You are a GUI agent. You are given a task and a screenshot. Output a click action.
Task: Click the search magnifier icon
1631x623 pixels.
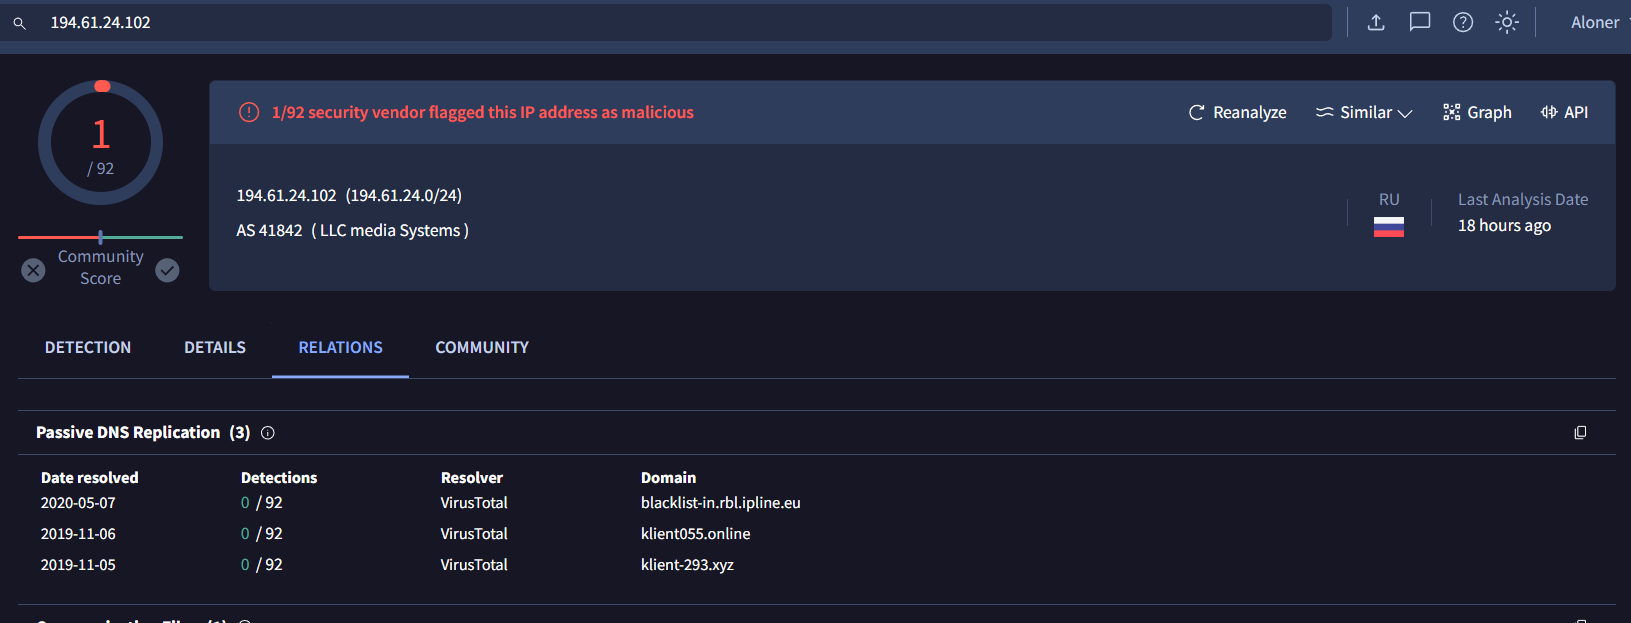[19, 23]
